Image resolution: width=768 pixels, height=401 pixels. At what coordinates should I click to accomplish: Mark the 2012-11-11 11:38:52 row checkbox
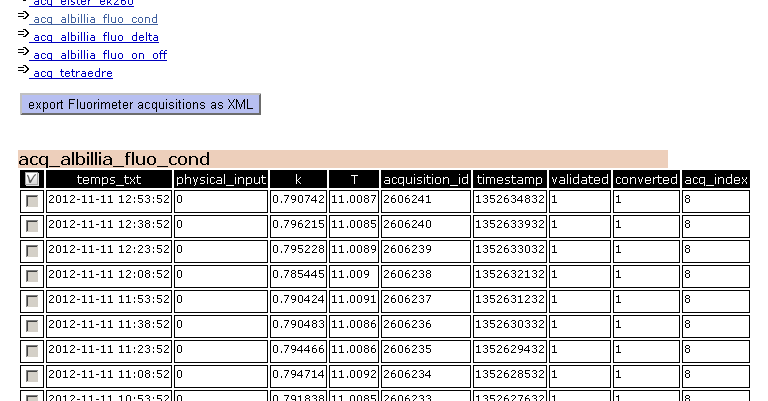(x=32, y=326)
